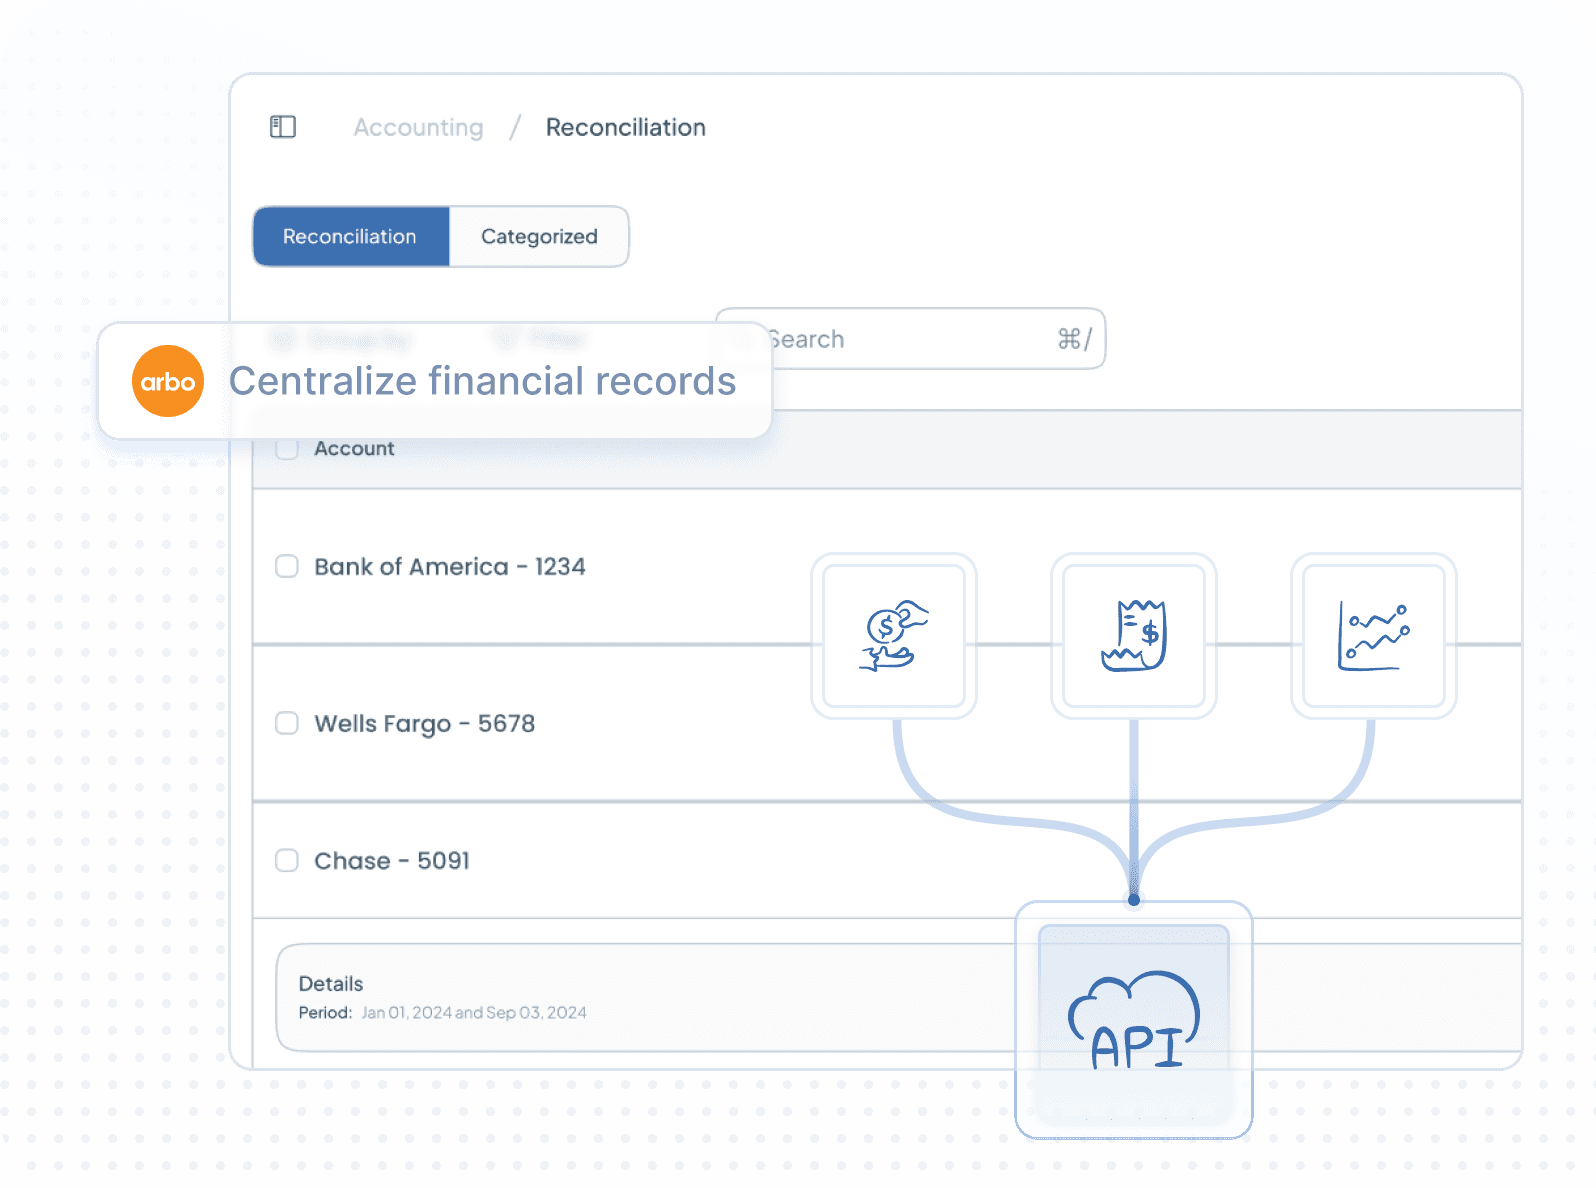Select the Chase - 5091 row text
This screenshot has width=1596, height=1188.
392,861
